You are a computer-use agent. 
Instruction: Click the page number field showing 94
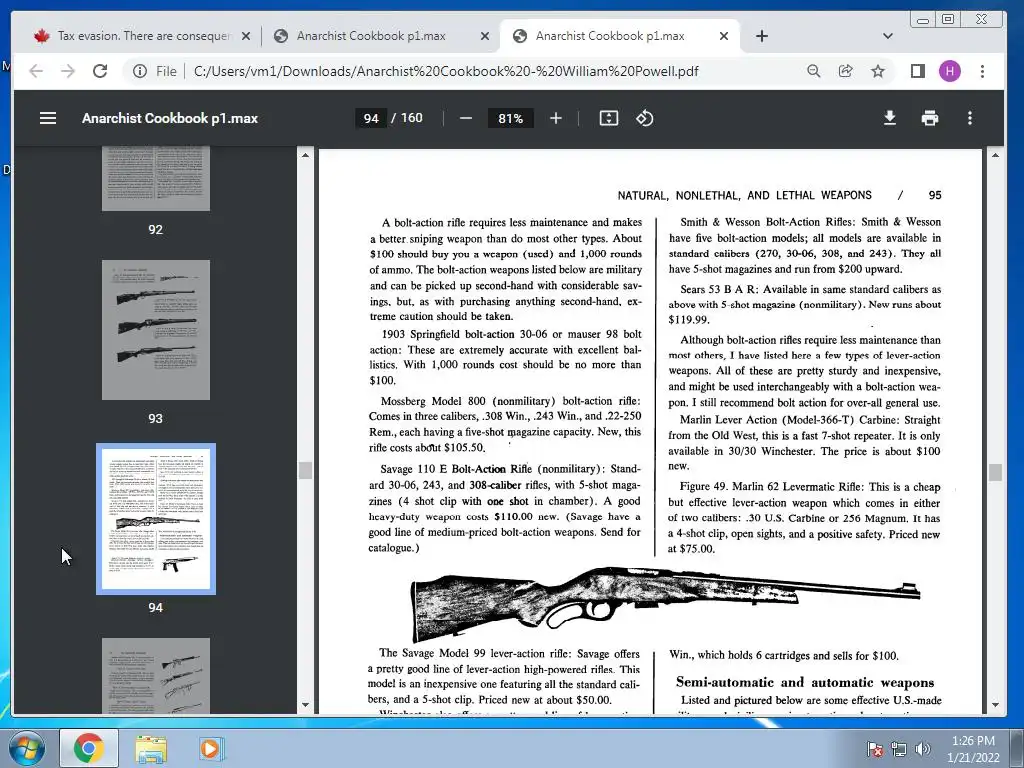[x=371, y=118]
